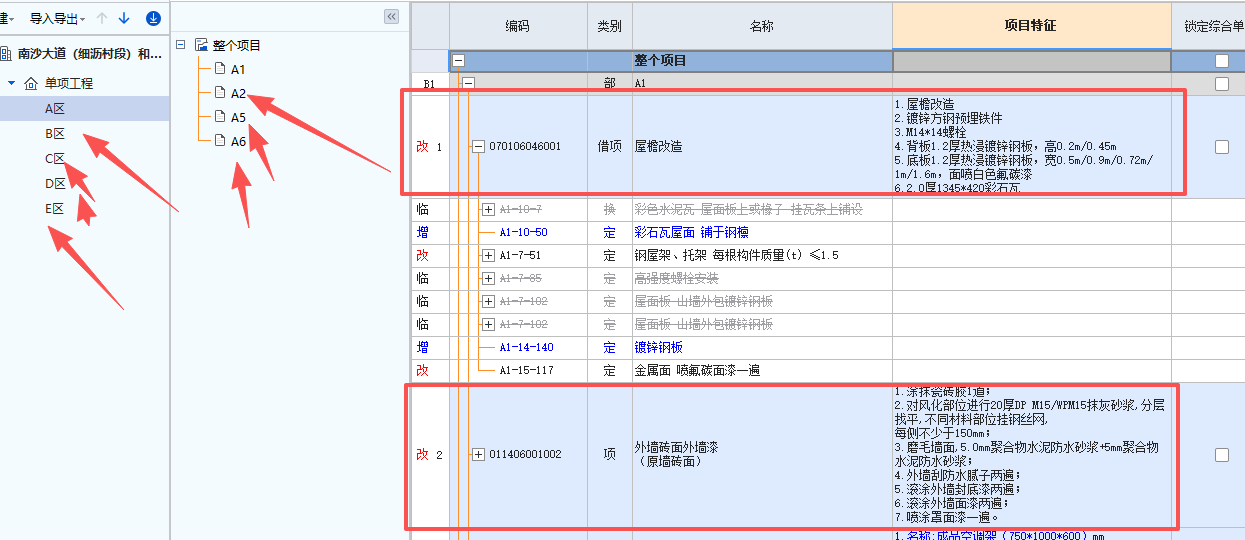
Task: Expand item 011406001002 using its plus box
Action: click(x=478, y=454)
